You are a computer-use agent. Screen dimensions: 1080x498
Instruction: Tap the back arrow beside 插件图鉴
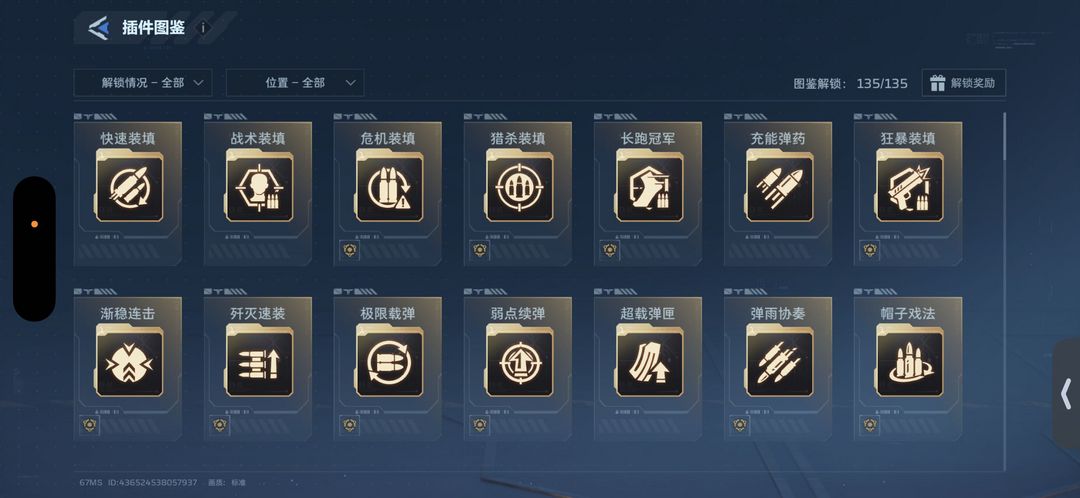coord(98,28)
